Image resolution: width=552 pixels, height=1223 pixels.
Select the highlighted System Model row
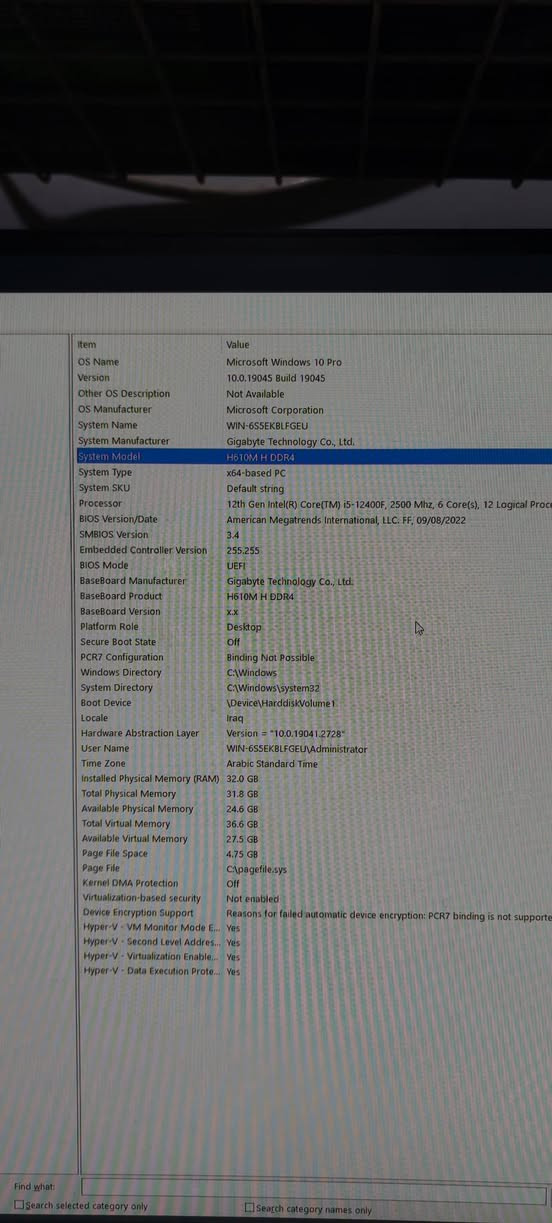[x=313, y=457]
